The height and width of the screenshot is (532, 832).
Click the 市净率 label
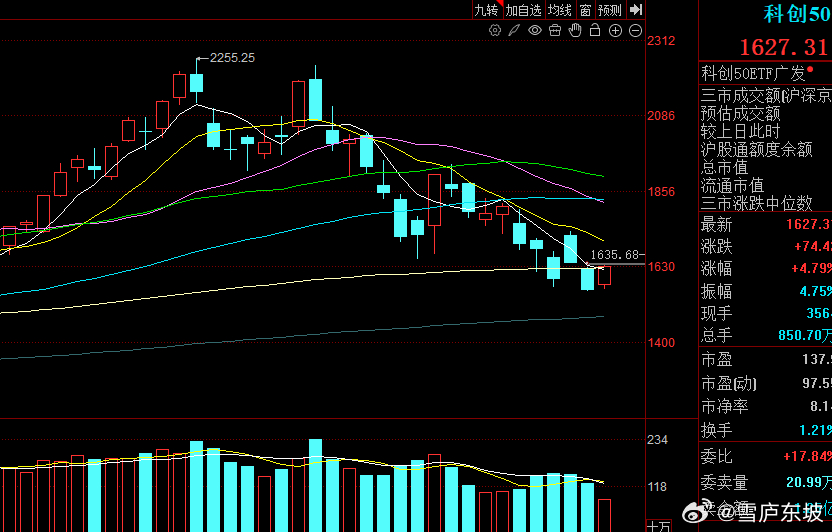pos(724,407)
